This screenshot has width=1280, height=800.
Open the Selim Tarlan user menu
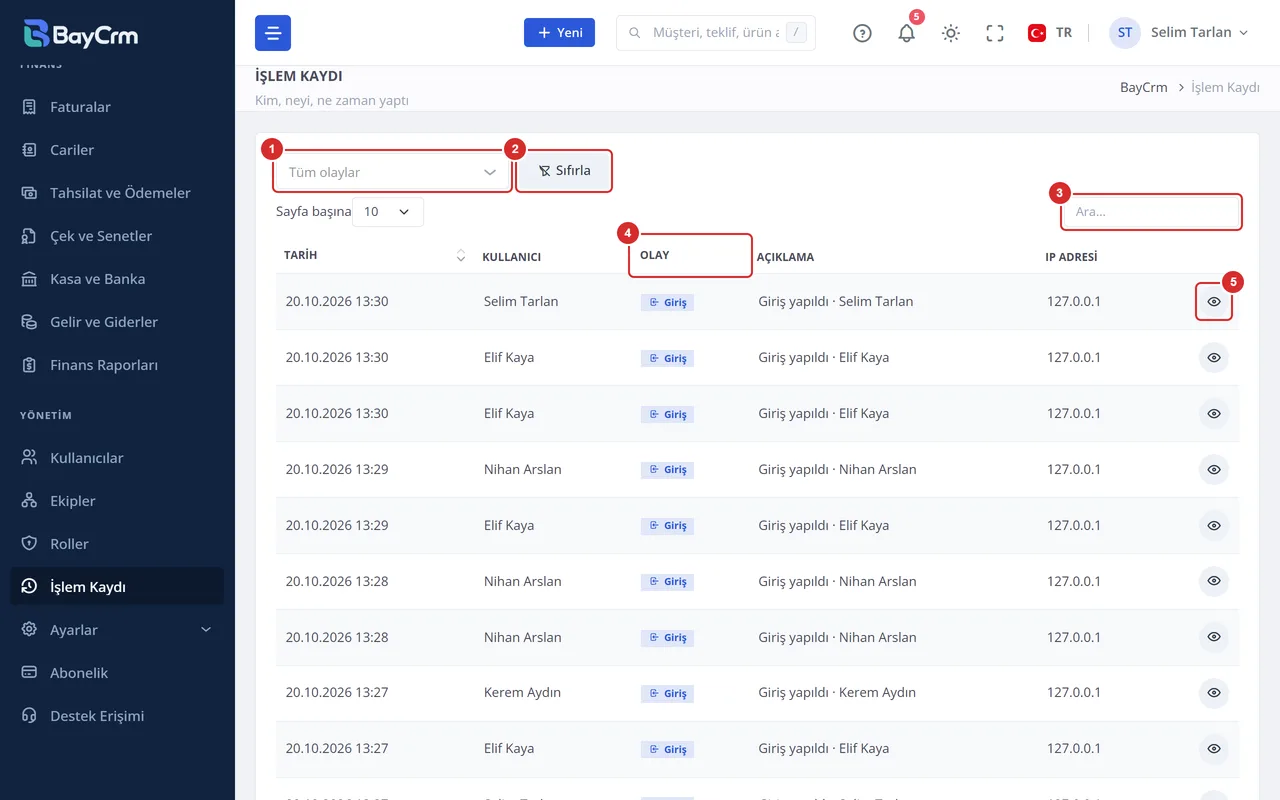[x=1179, y=33]
